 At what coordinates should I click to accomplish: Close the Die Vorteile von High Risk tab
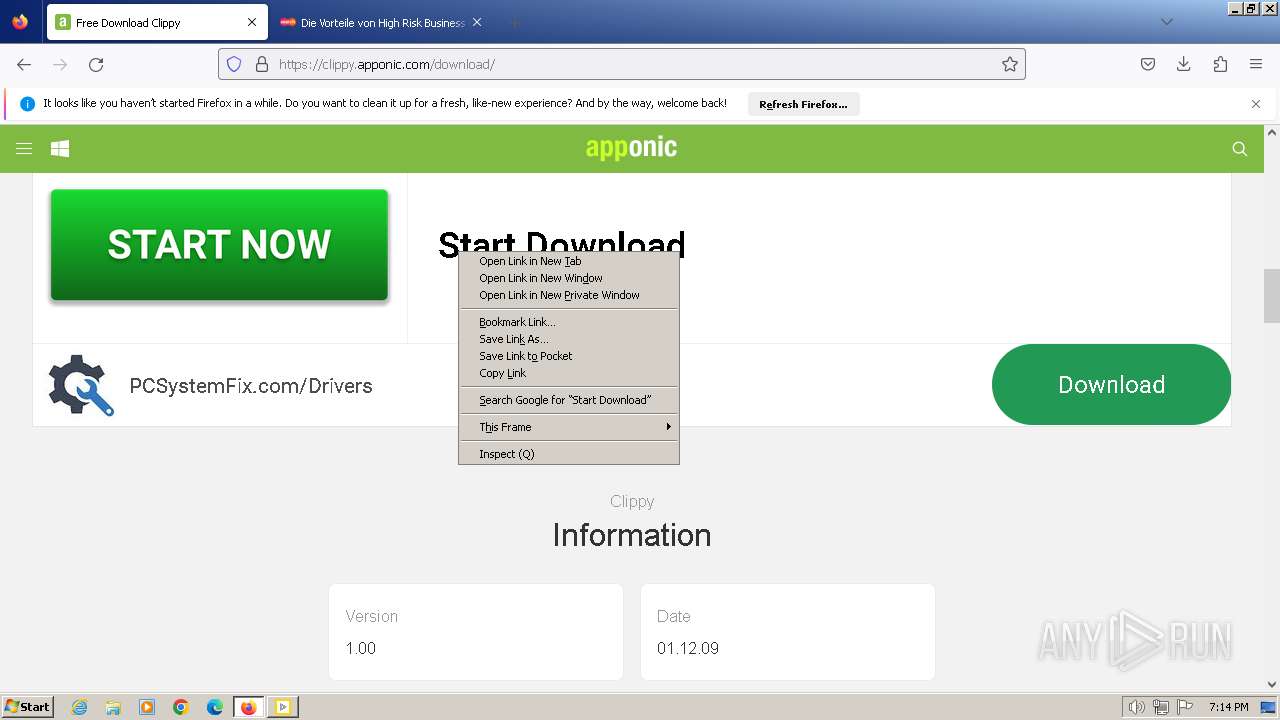pos(477,22)
